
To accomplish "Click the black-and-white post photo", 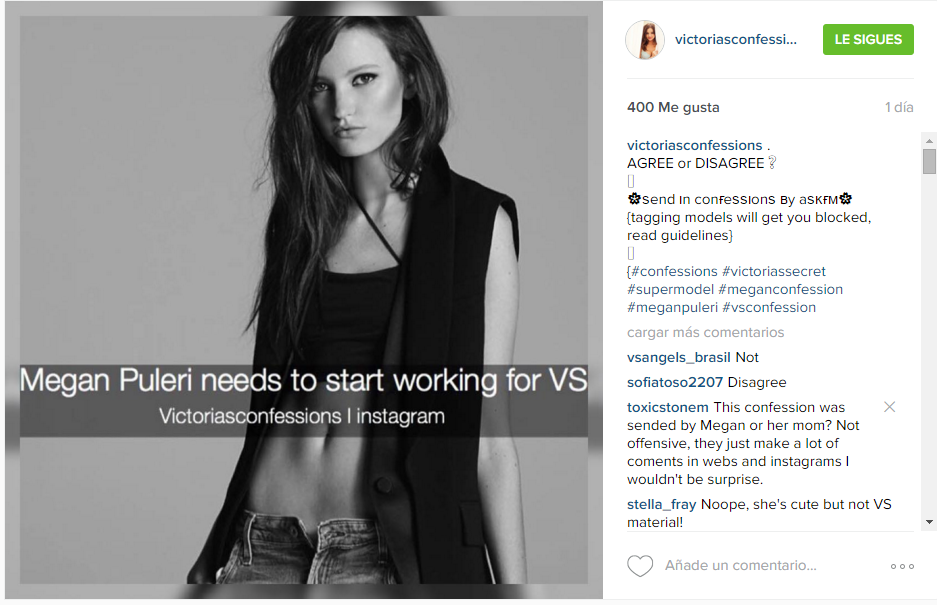I will (304, 300).
